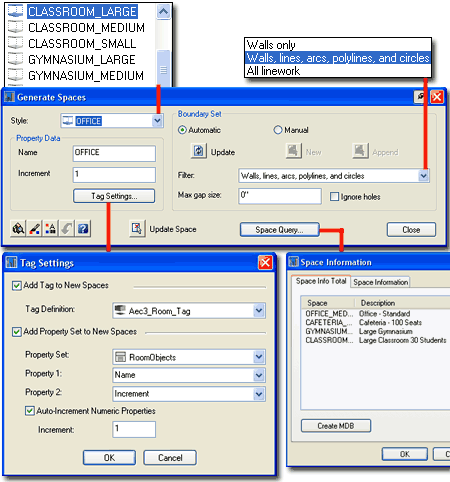Open the Style dropdown showing OFFICE
Viewport: 450px width, 482px height.
click(x=157, y=121)
